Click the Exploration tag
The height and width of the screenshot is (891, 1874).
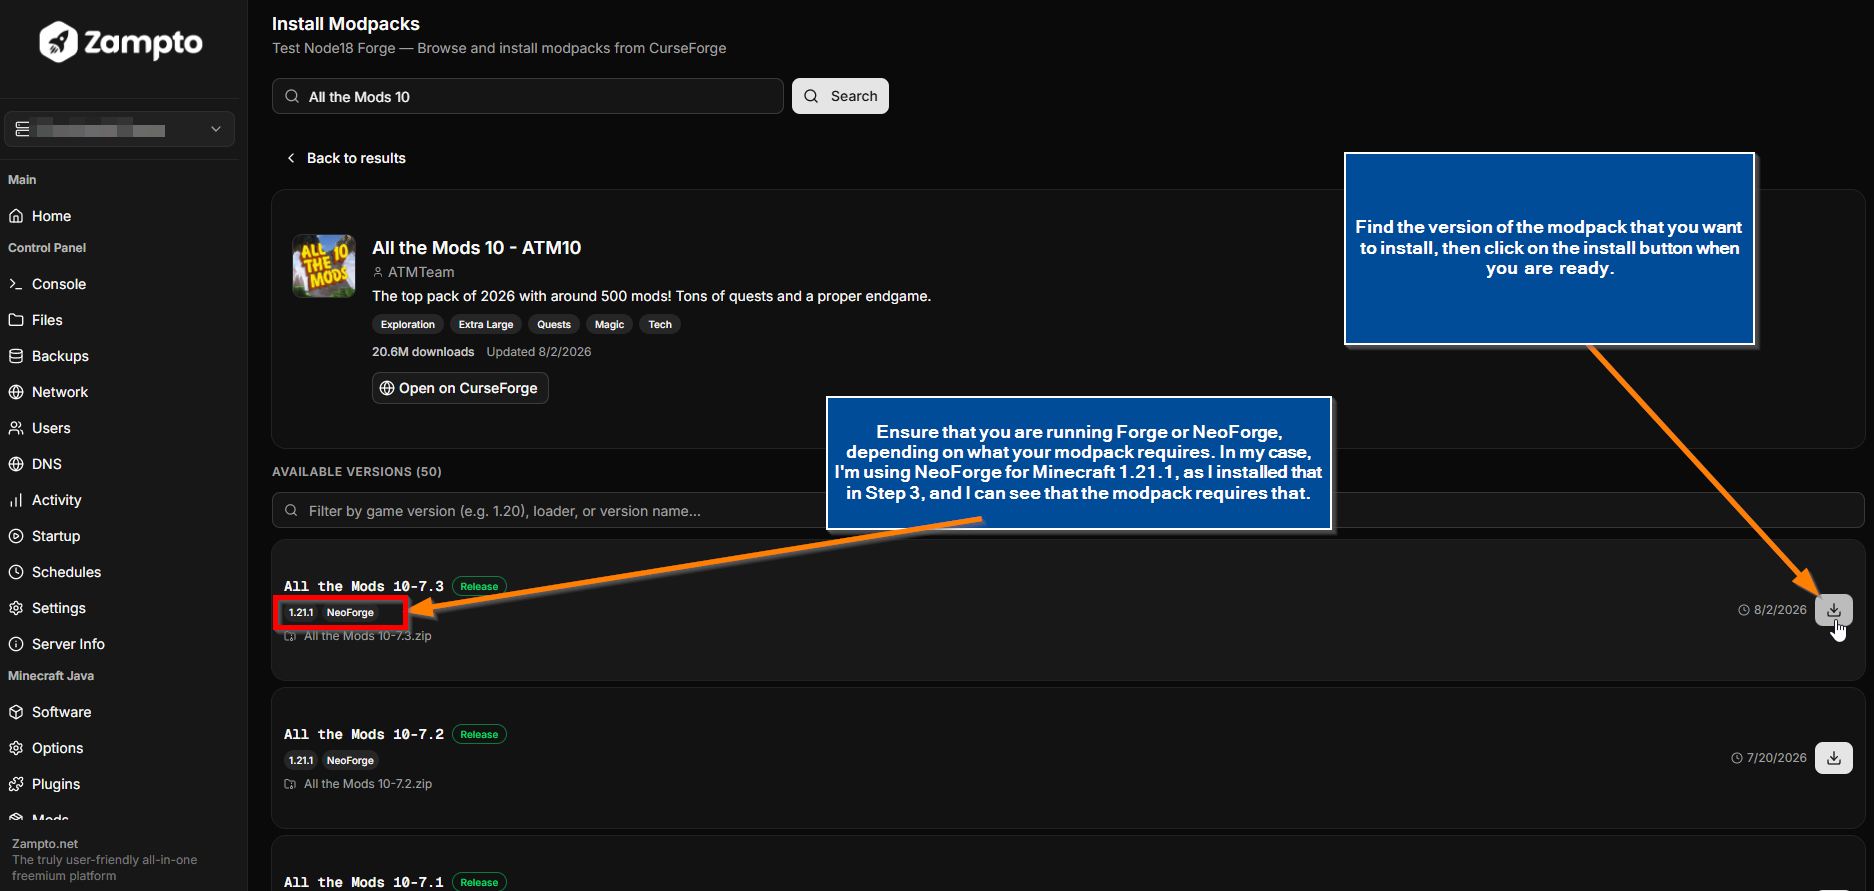pos(408,324)
